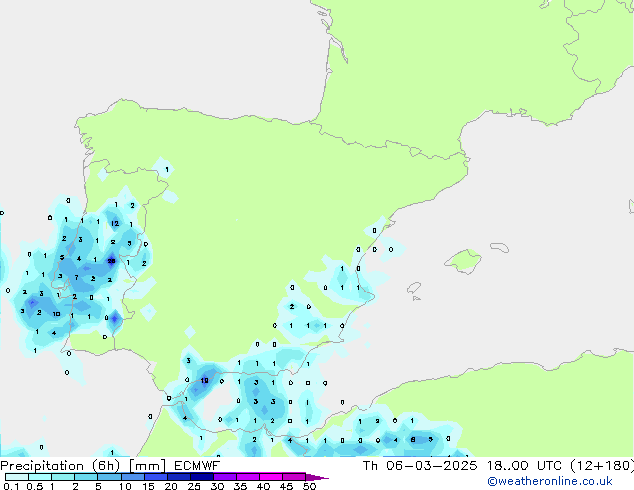The height and width of the screenshot is (490, 634).
Task: Click the '28' precipitation value over Portugal
Action: [112, 261]
